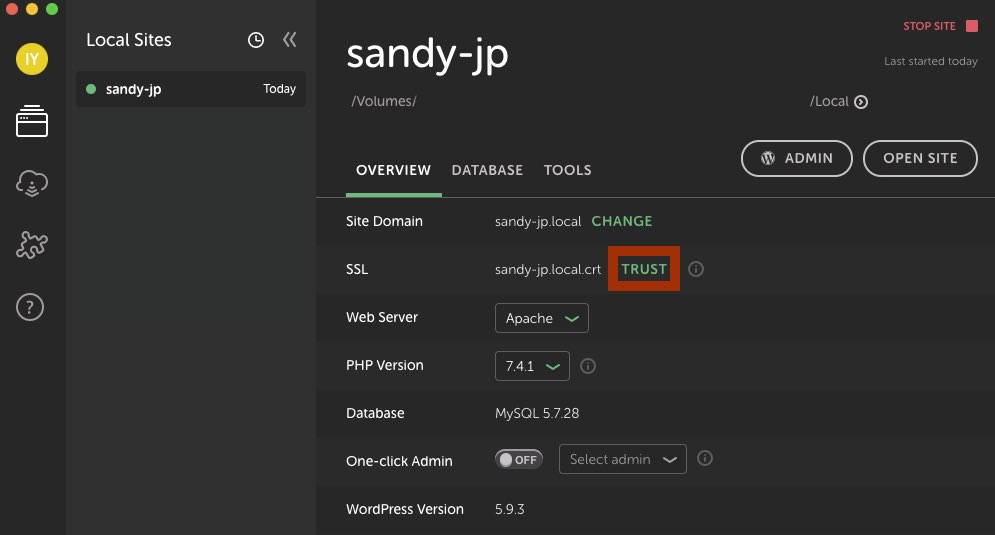Image resolution: width=995 pixels, height=535 pixels.
Task: Switch to the Overview tab
Action: [x=393, y=170]
